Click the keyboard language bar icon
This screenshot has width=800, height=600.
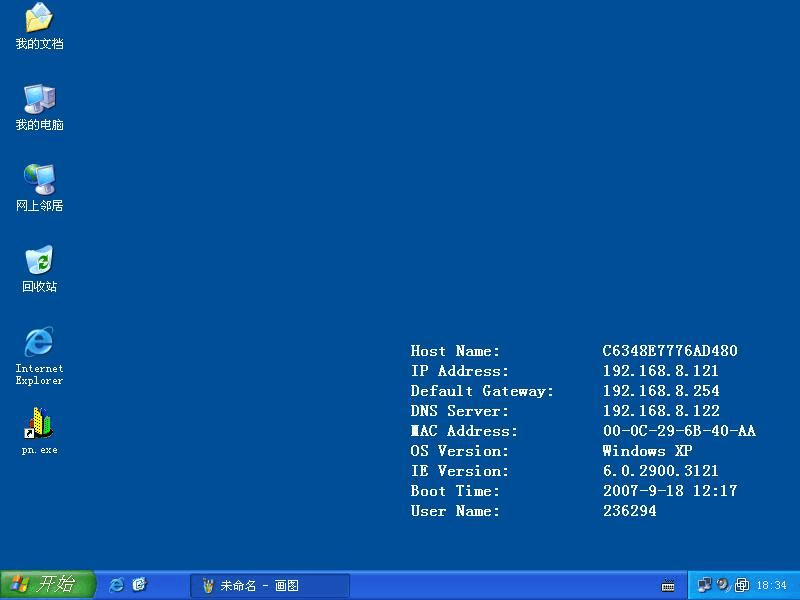(668, 586)
